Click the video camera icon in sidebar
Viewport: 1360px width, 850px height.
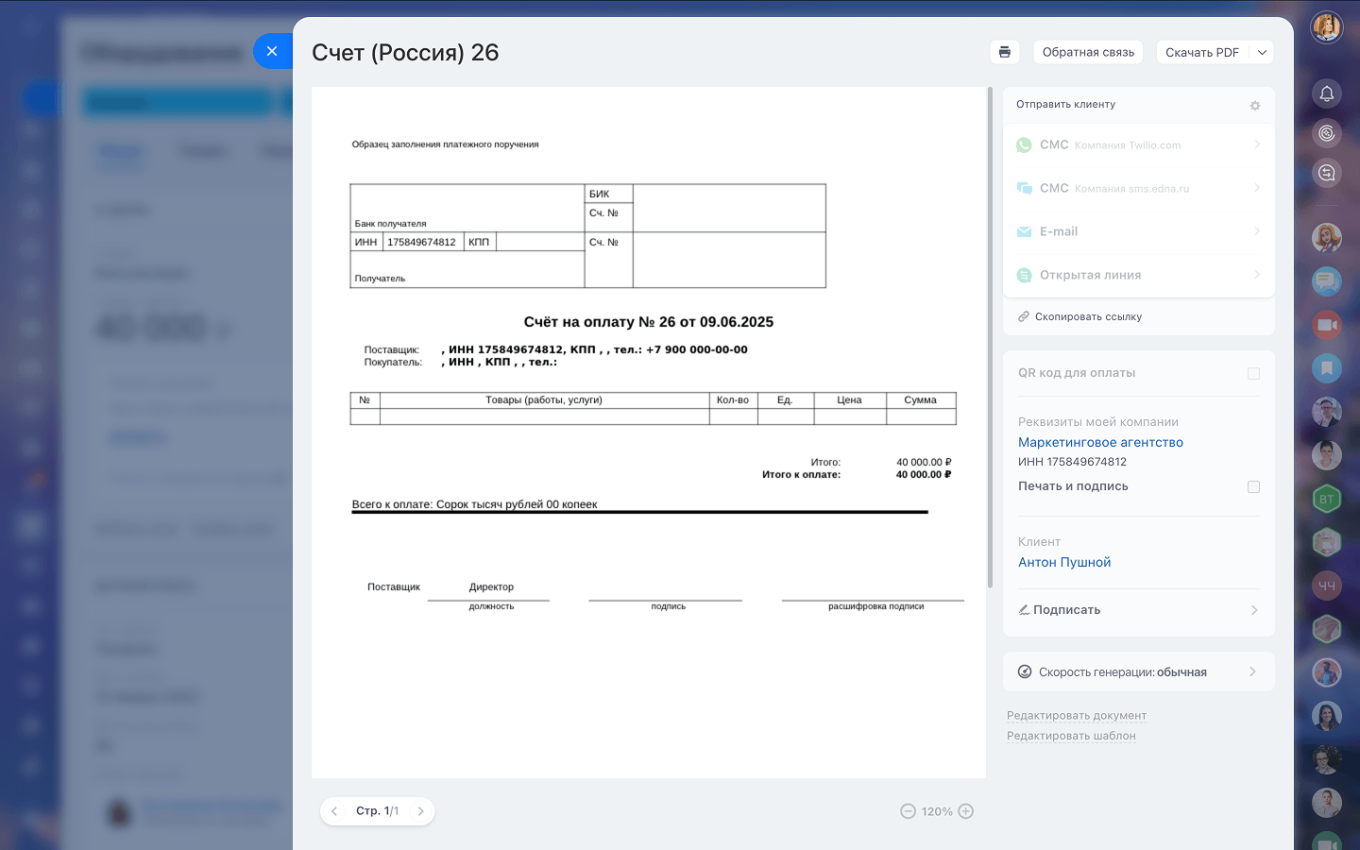[x=1326, y=325]
